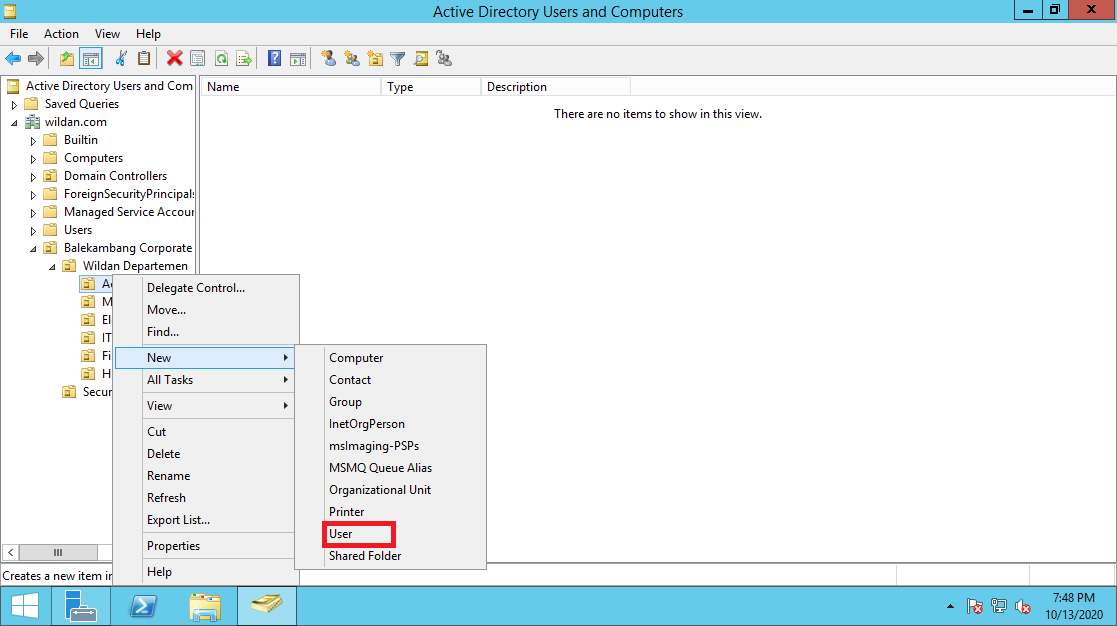Toggle the Show/Hide Console Tree icon
The width and height of the screenshot is (1117, 626).
(90, 58)
